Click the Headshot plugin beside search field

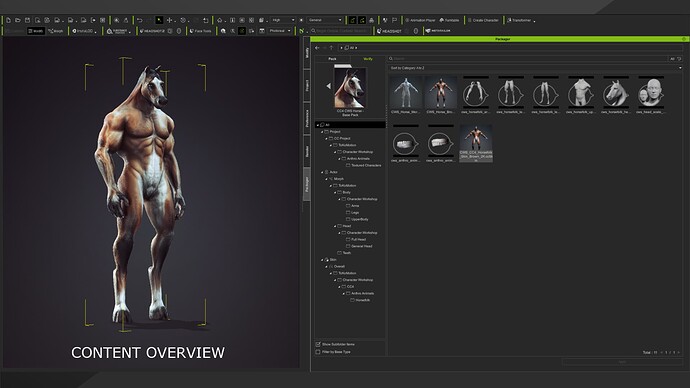[x=389, y=31]
